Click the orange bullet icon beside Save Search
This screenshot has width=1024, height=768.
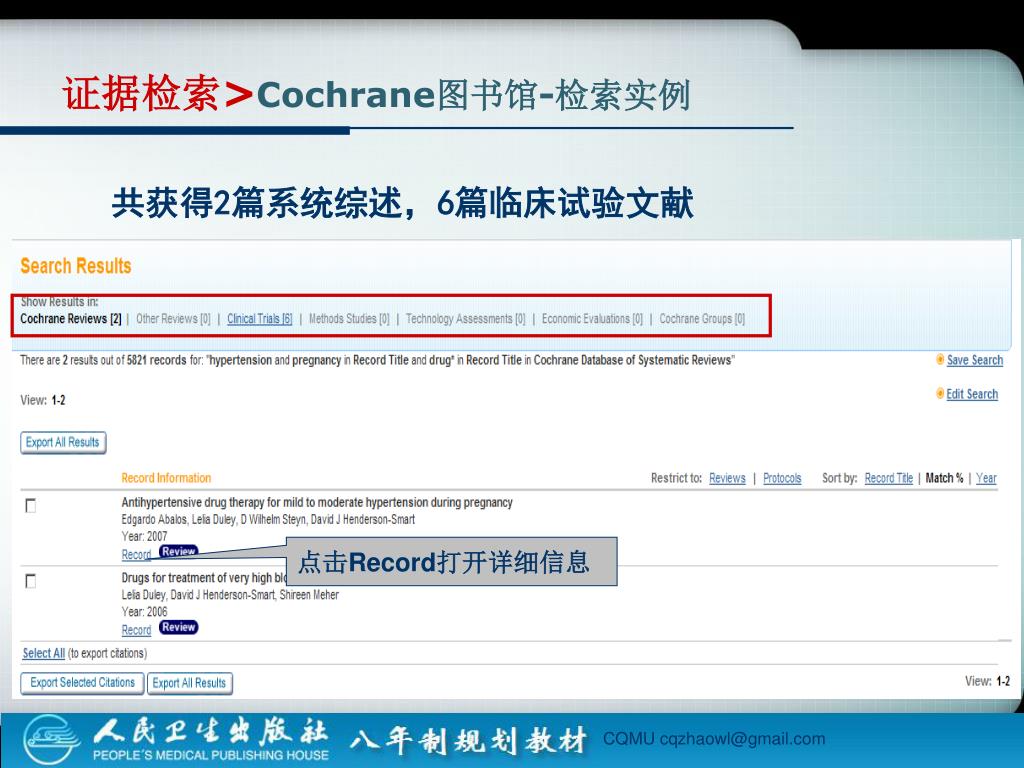pyautogui.click(x=940, y=359)
